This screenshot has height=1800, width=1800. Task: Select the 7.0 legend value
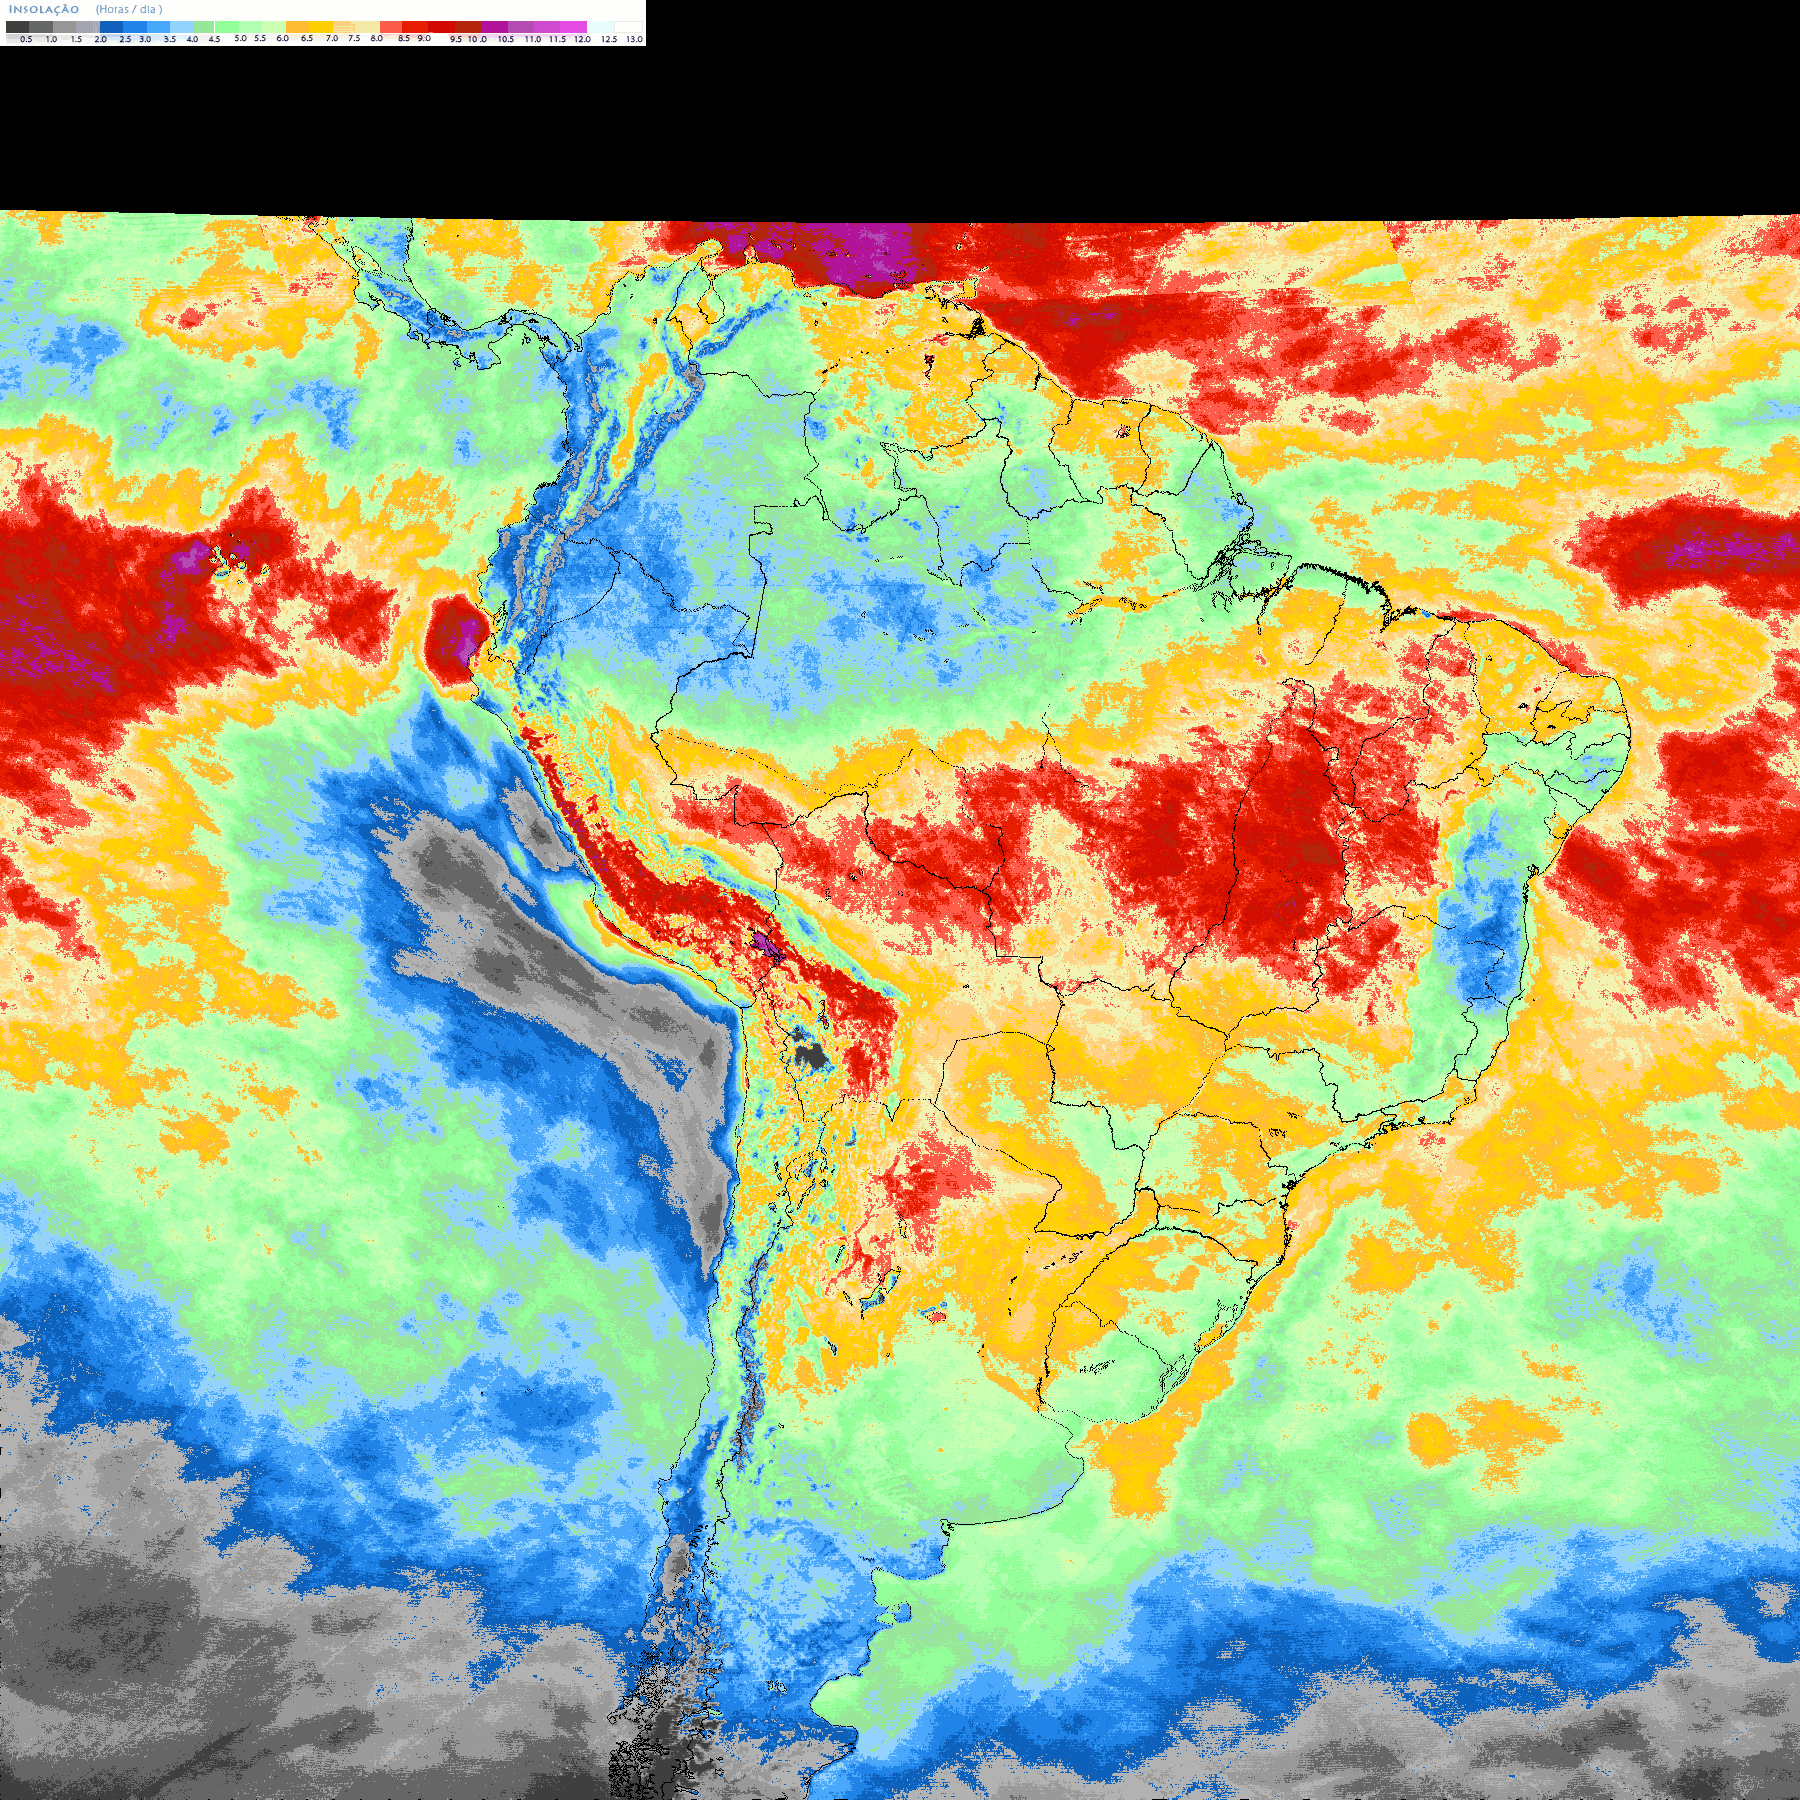(332, 38)
